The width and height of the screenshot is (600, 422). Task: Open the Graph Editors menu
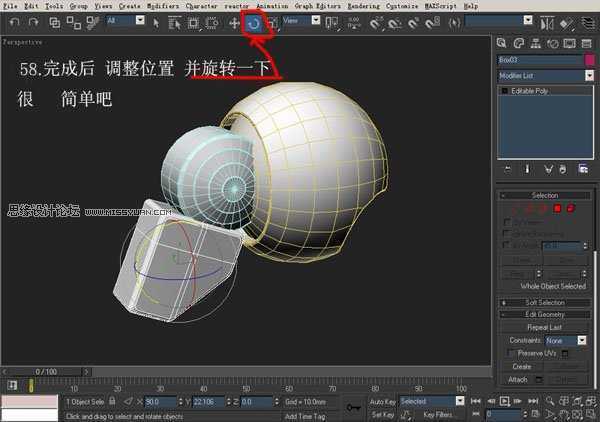318,6
